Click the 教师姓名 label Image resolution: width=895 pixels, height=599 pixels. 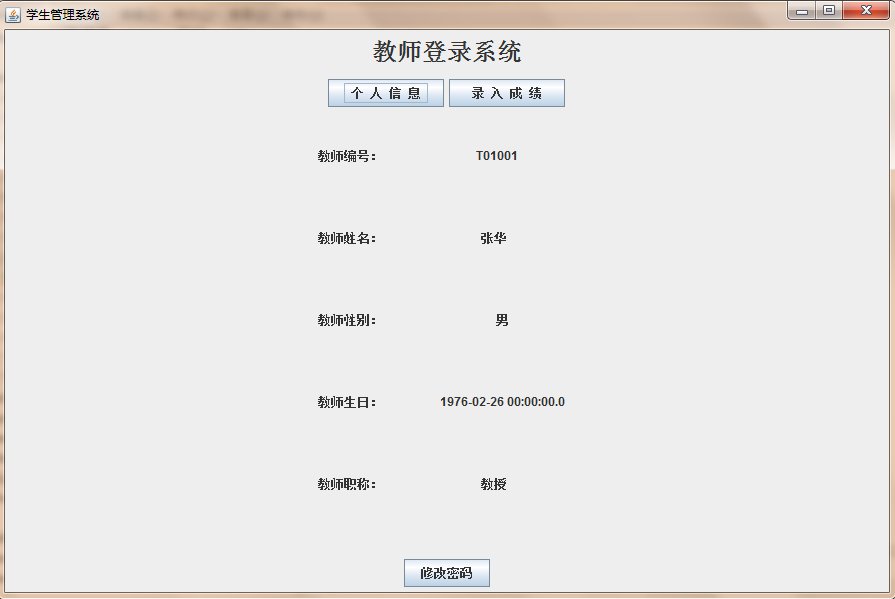coord(347,238)
